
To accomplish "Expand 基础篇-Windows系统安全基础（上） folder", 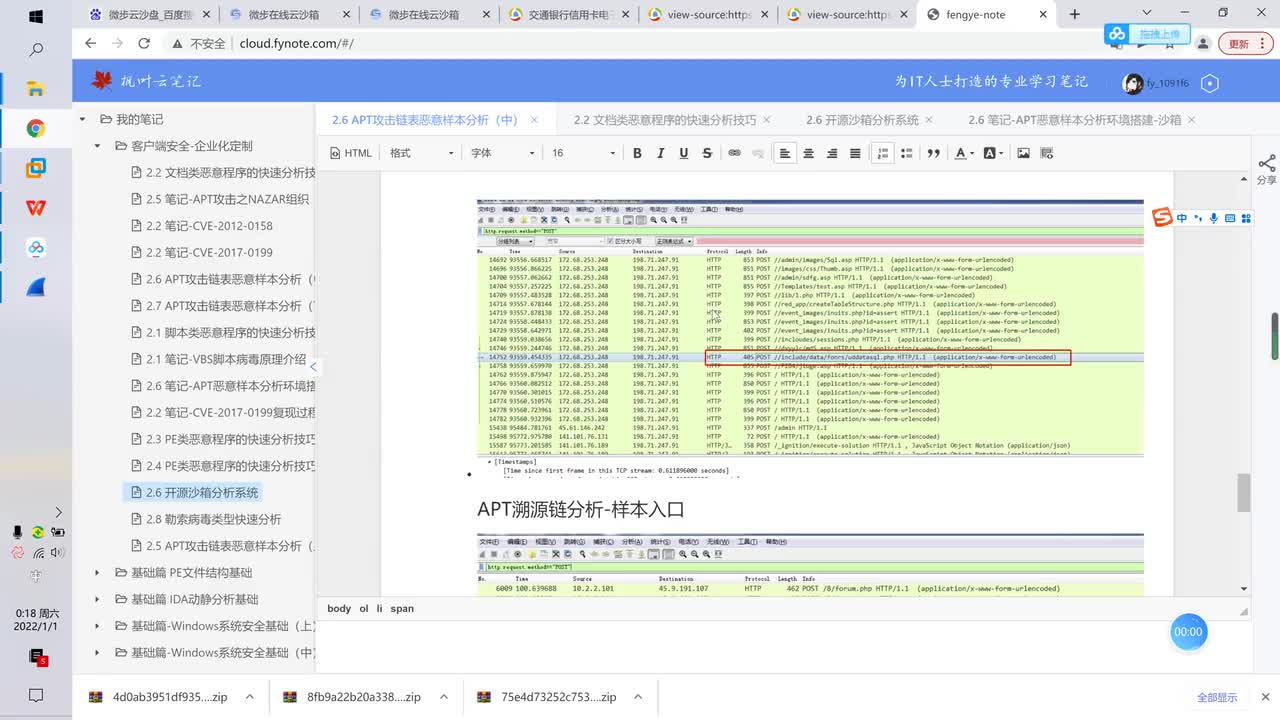I will coord(97,626).
